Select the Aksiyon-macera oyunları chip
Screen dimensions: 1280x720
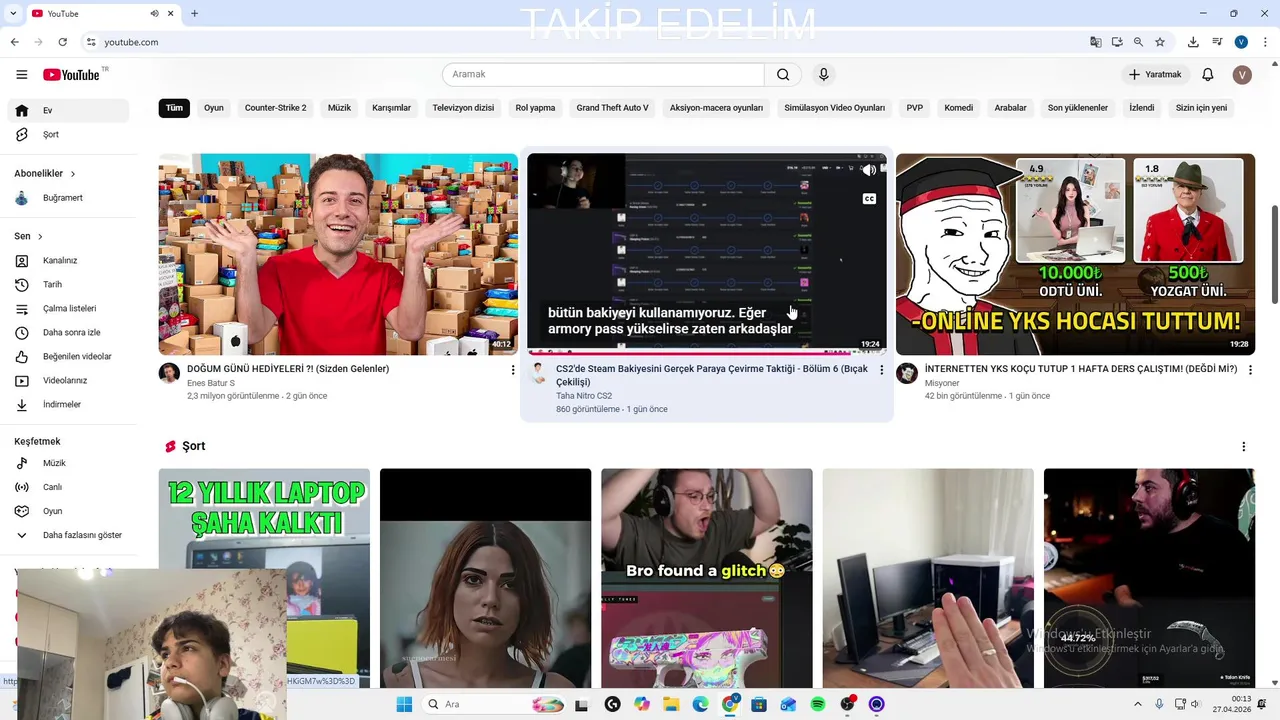coord(716,108)
